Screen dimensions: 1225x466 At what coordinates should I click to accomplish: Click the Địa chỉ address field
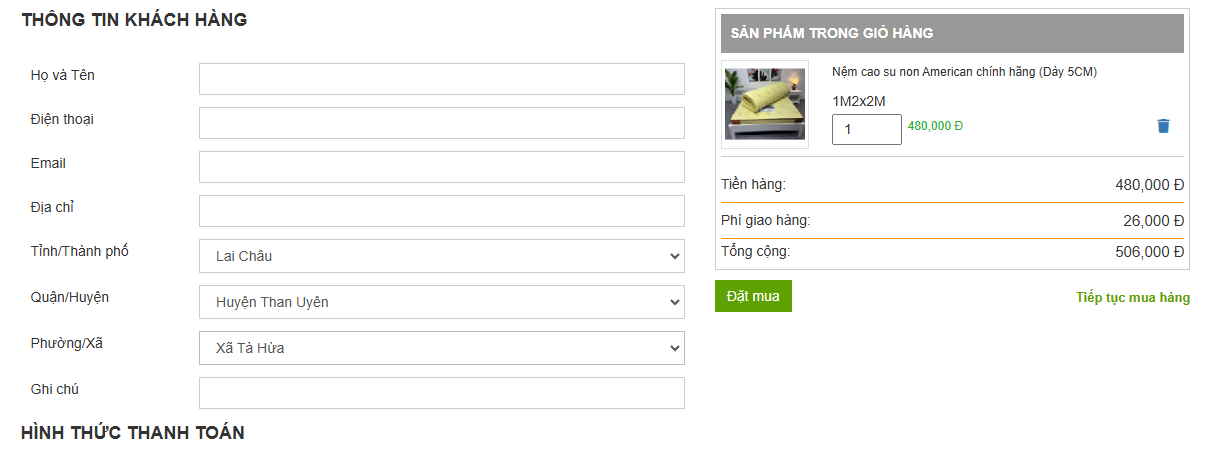click(x=441, y=211)
